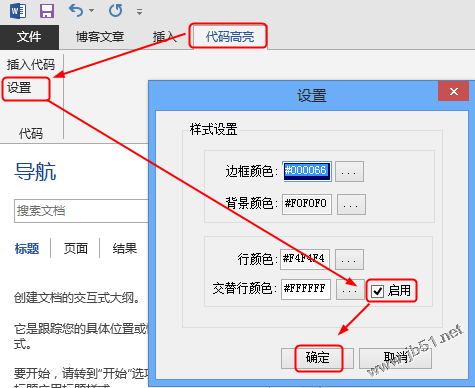Open the undo history dropdown arrow
The image size is (475, 388).
tap(91, 11)
